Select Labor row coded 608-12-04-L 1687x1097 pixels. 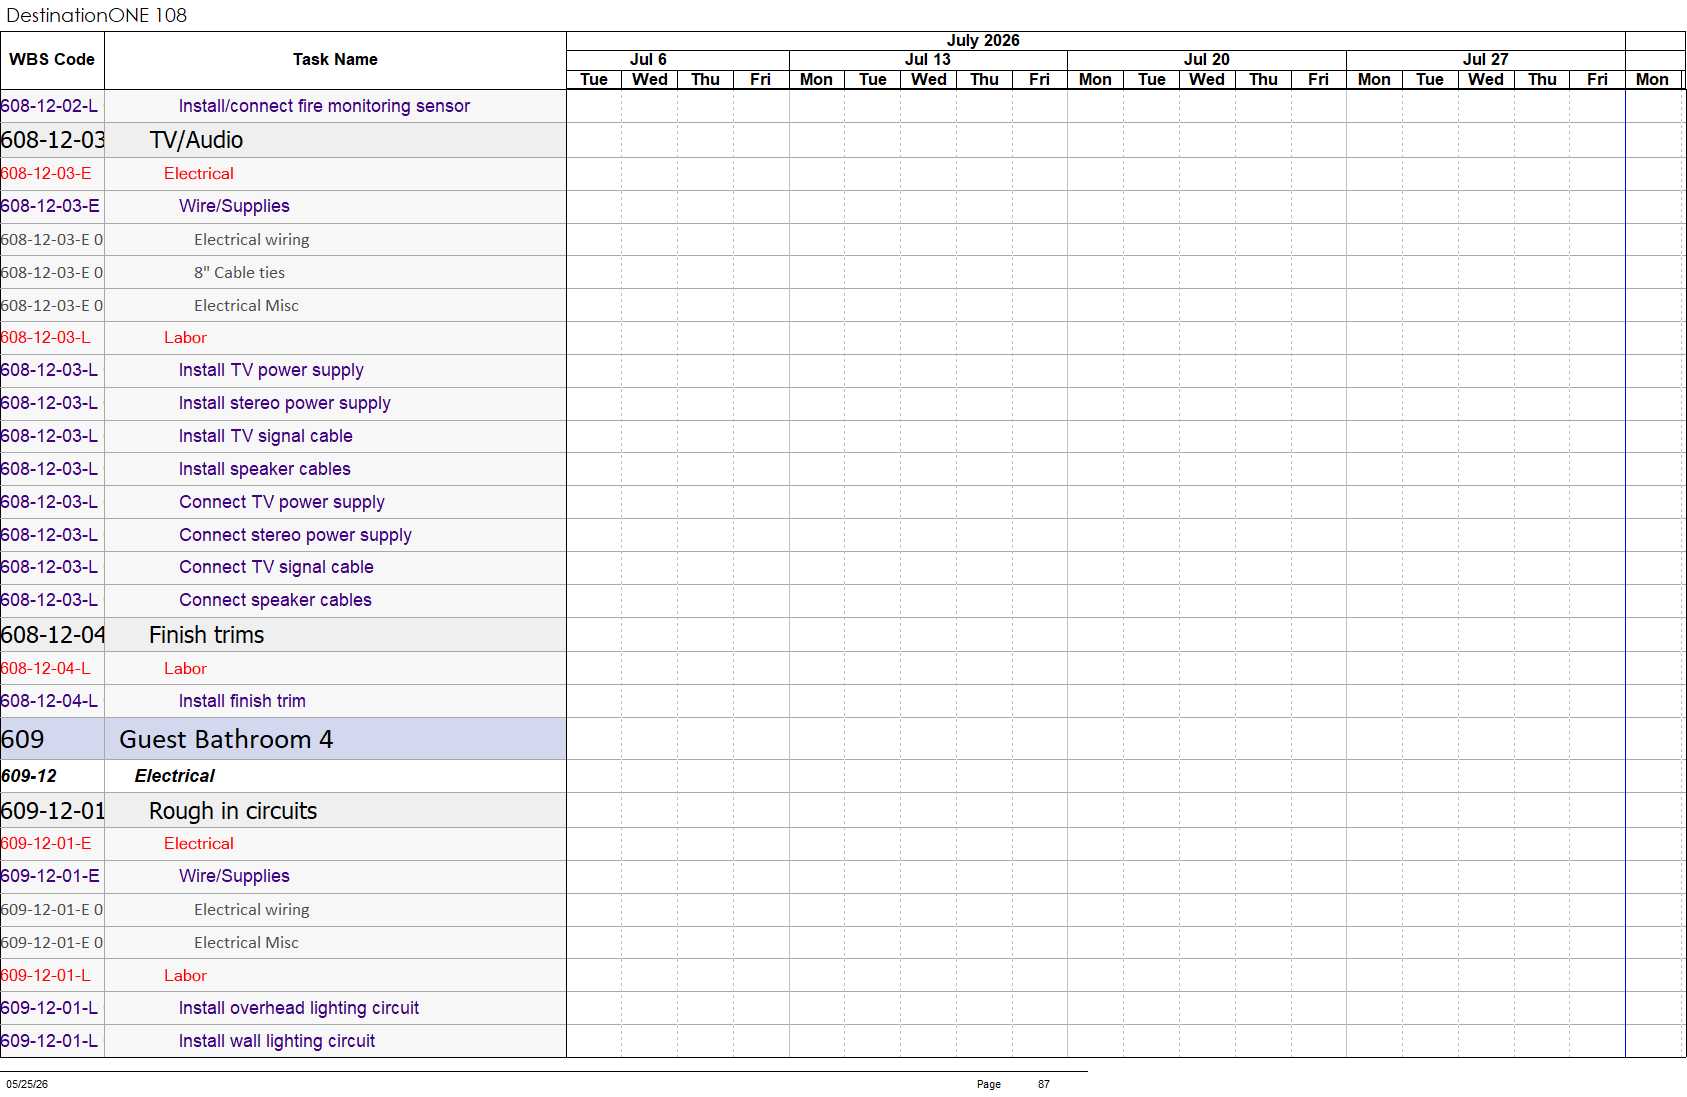[x=185, y=669]
